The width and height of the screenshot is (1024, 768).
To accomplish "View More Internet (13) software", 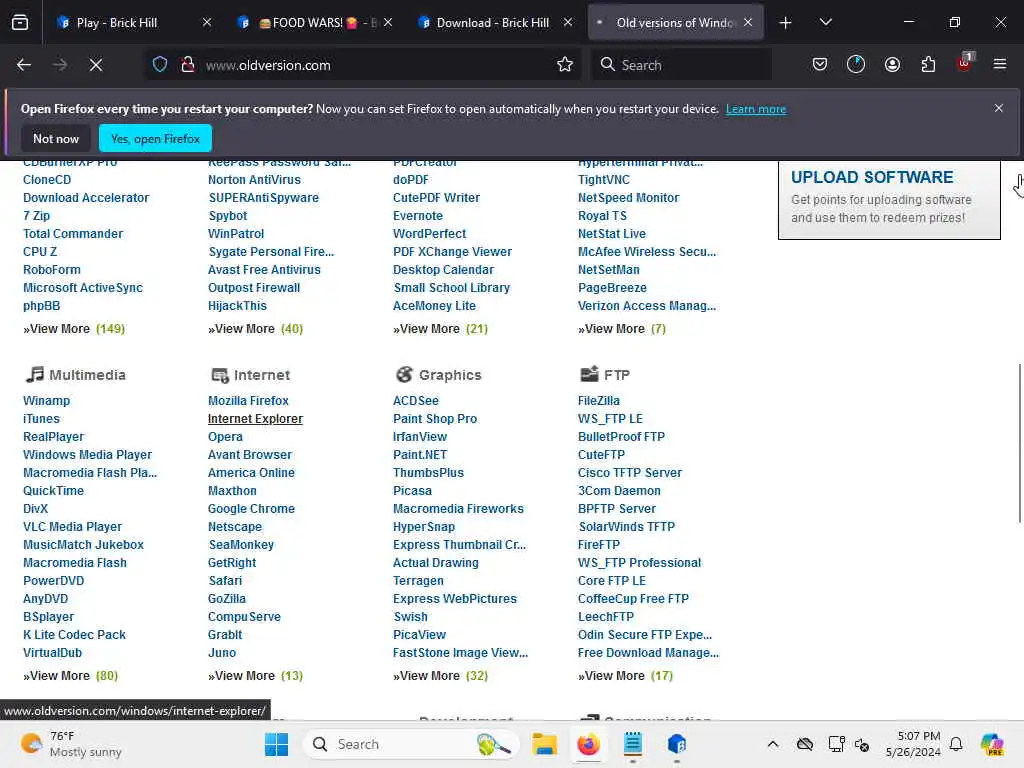I will [x=255, y=675].
